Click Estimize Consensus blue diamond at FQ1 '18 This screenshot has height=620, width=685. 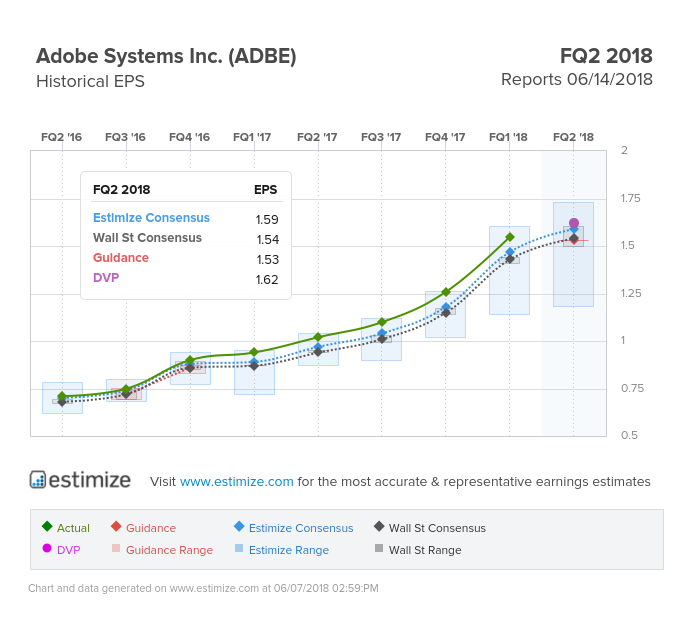[509, 252]
